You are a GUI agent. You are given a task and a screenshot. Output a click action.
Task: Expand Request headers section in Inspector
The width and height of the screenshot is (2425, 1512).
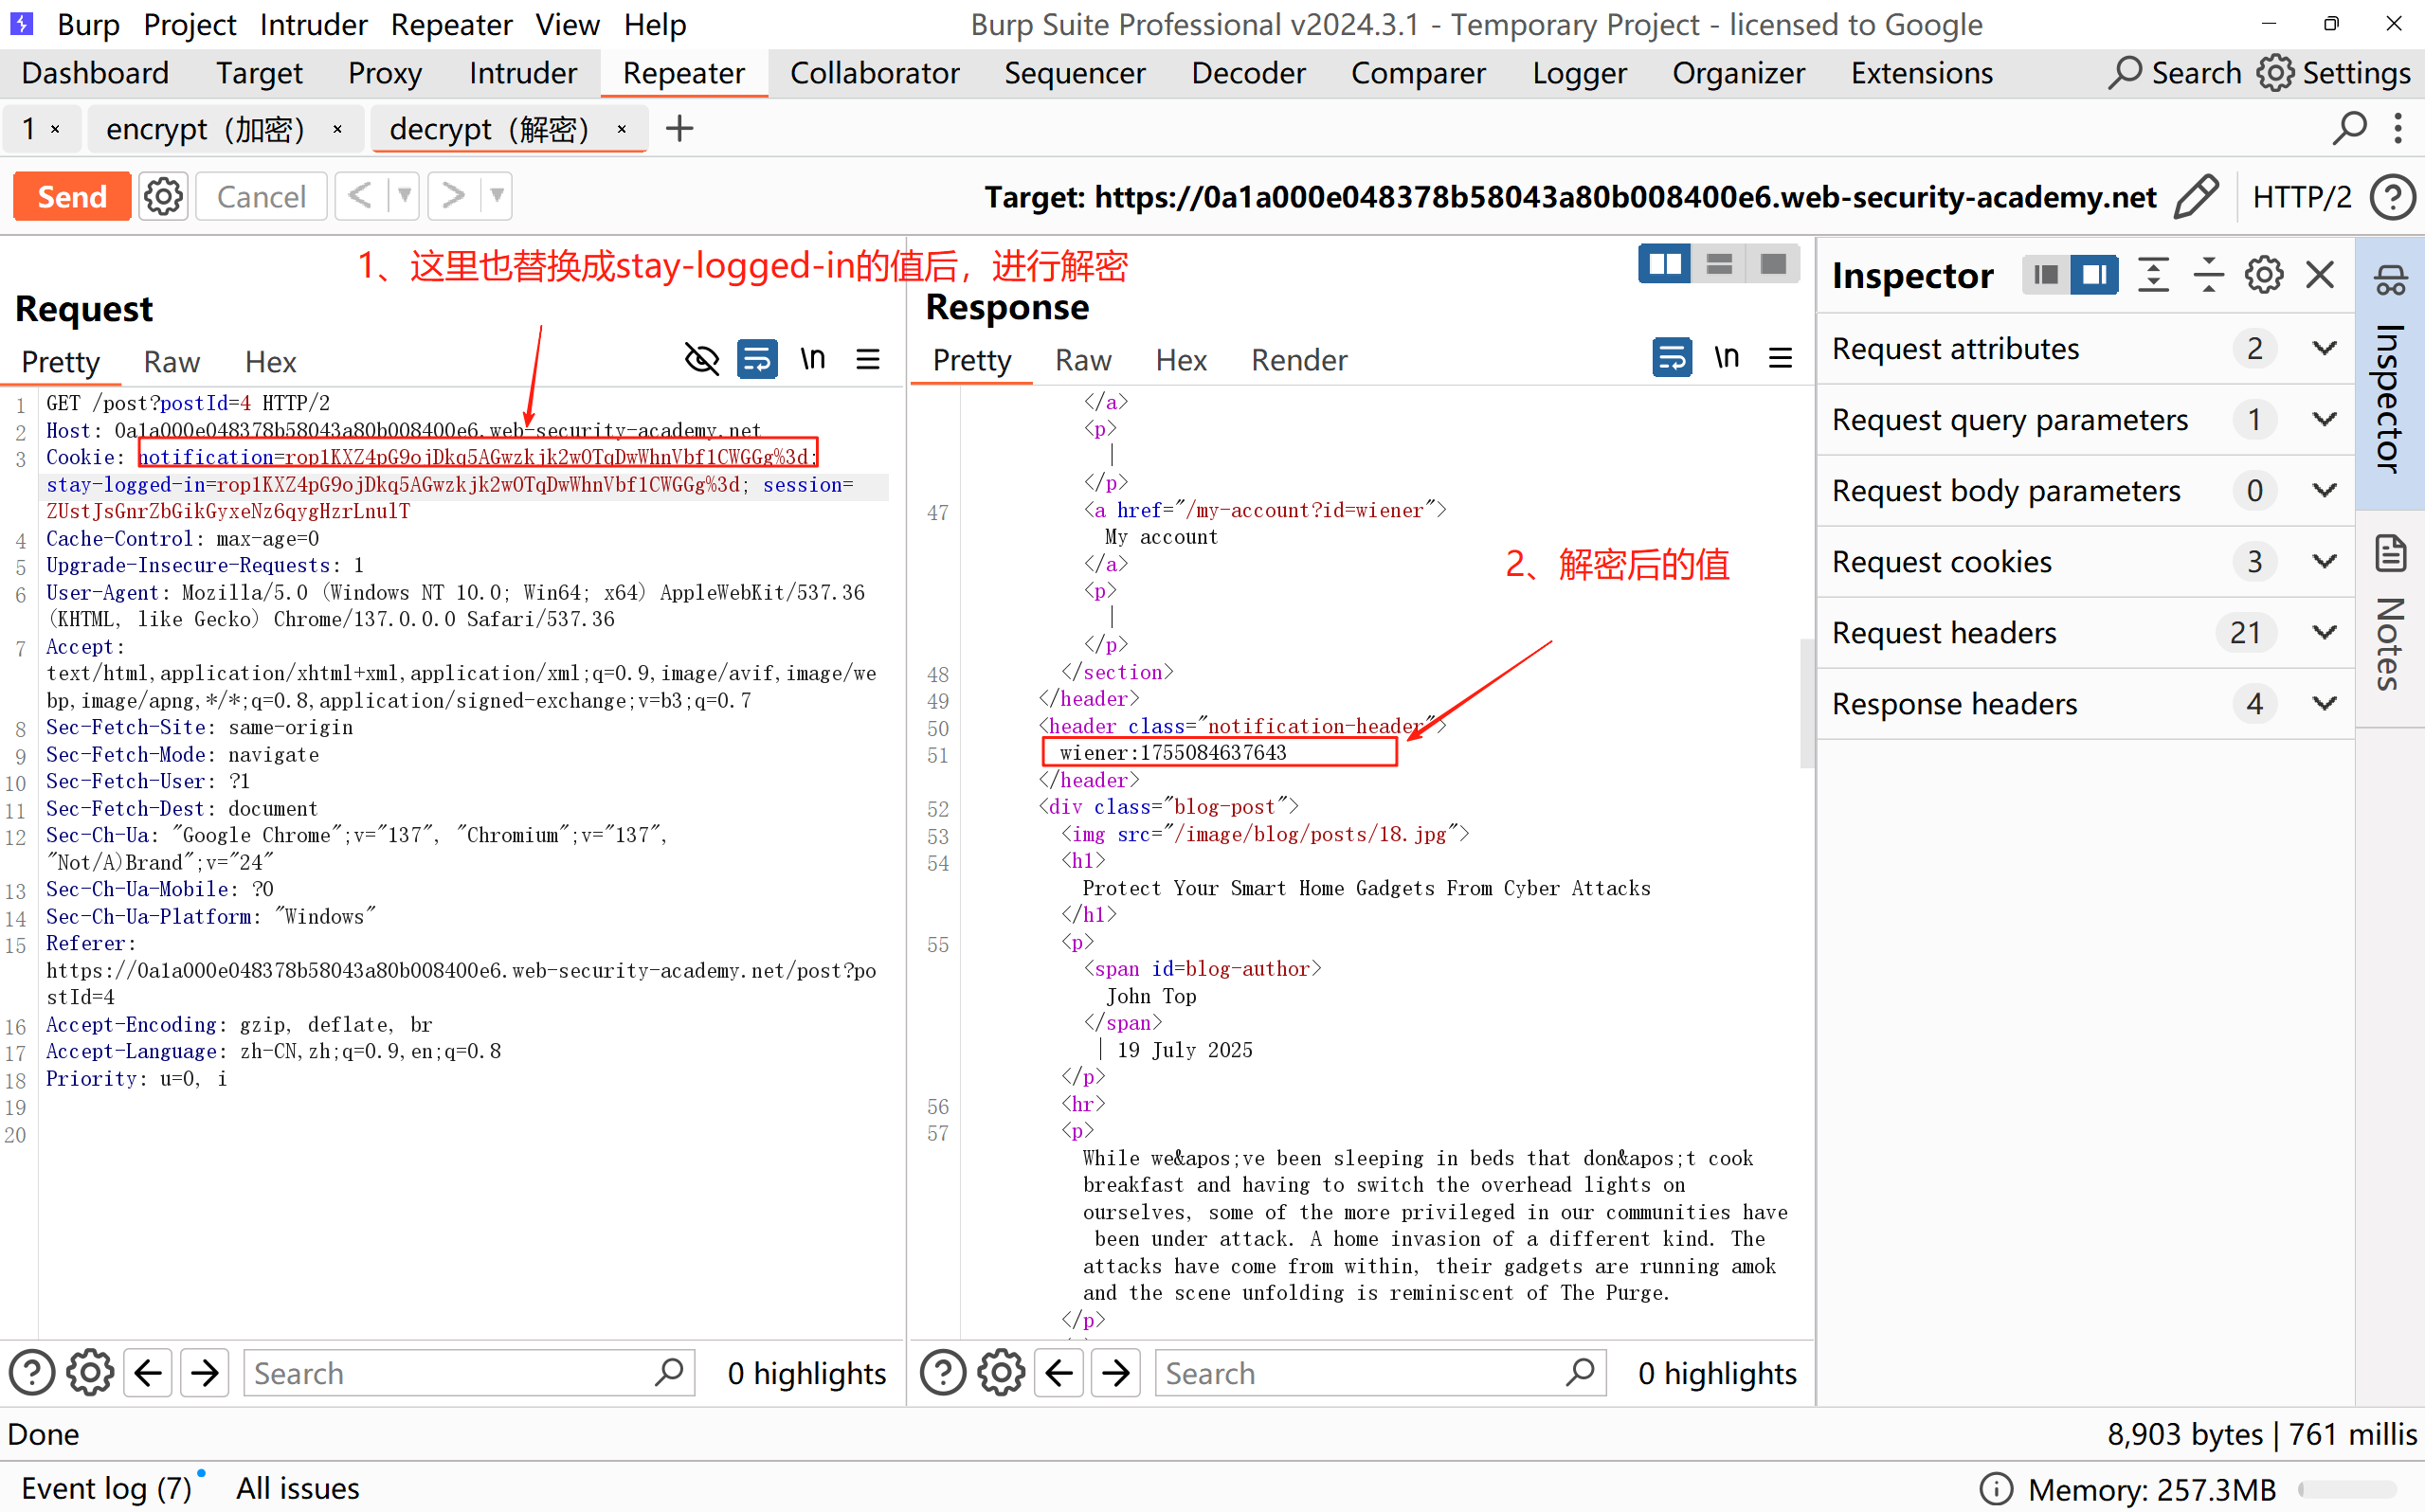(x=2325, y=633)
